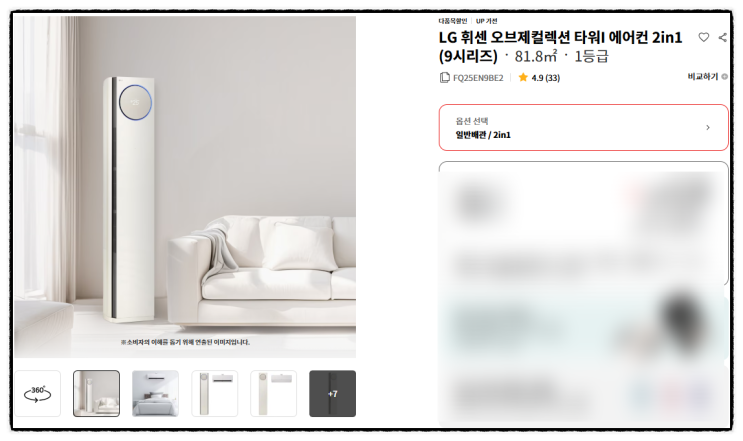The width and height of the screenshot is (743, 441).
Task: Copy model number FQ25EN9BE2 via copy icon
Action: point(444,77)
